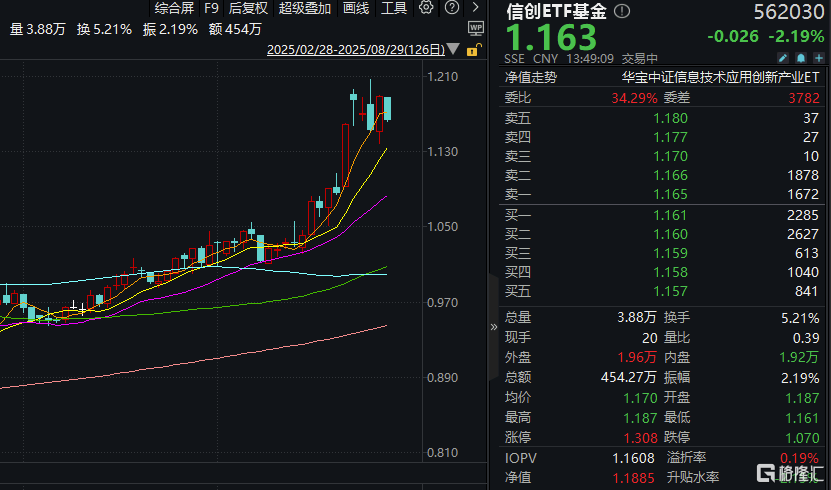831x490 pixels.
Task: Select the 卖五 price 1.180
Action: 670,118
